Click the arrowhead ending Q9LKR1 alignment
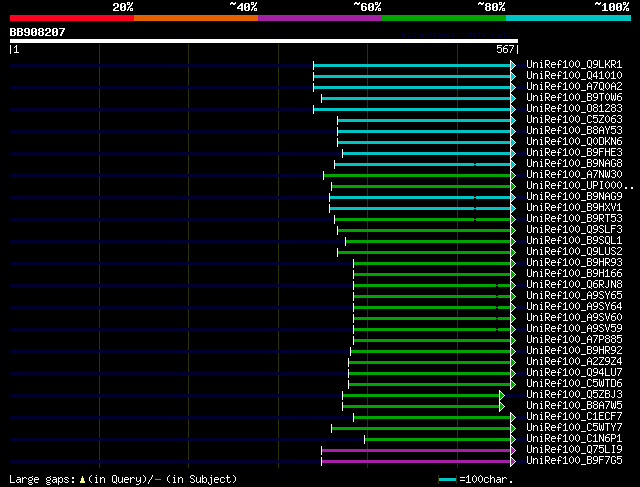Screen dimensions: 640x487 tap(513, 65)
